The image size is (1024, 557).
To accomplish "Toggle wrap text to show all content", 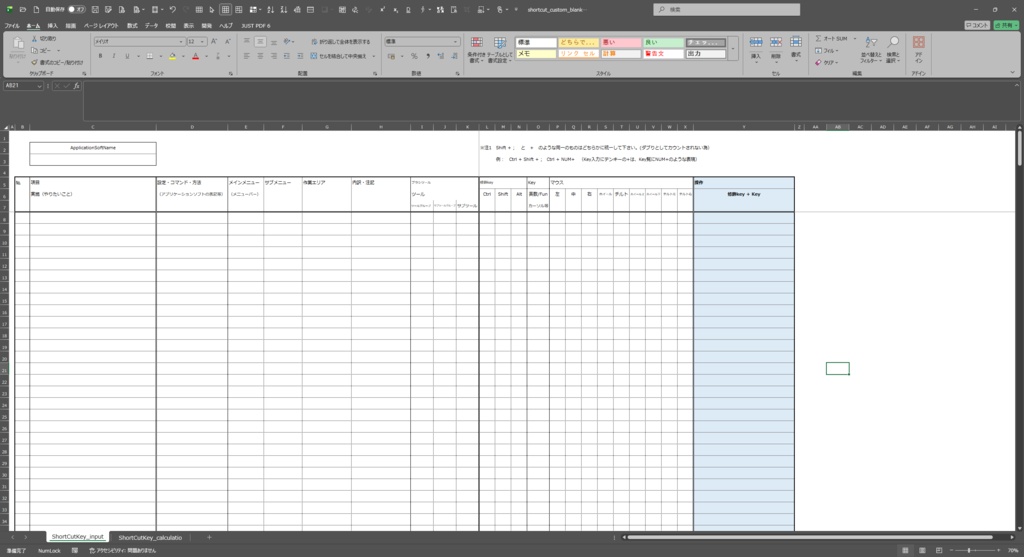I will coord(340,41).
